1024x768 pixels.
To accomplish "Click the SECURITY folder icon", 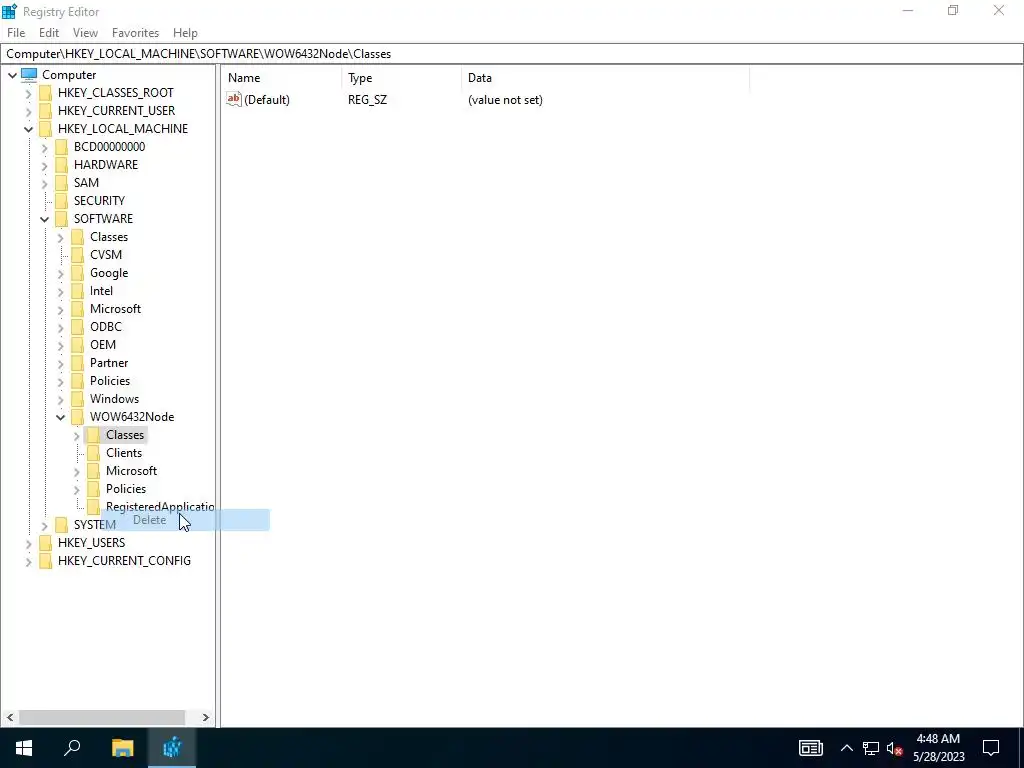I will [x=61, y=200].
